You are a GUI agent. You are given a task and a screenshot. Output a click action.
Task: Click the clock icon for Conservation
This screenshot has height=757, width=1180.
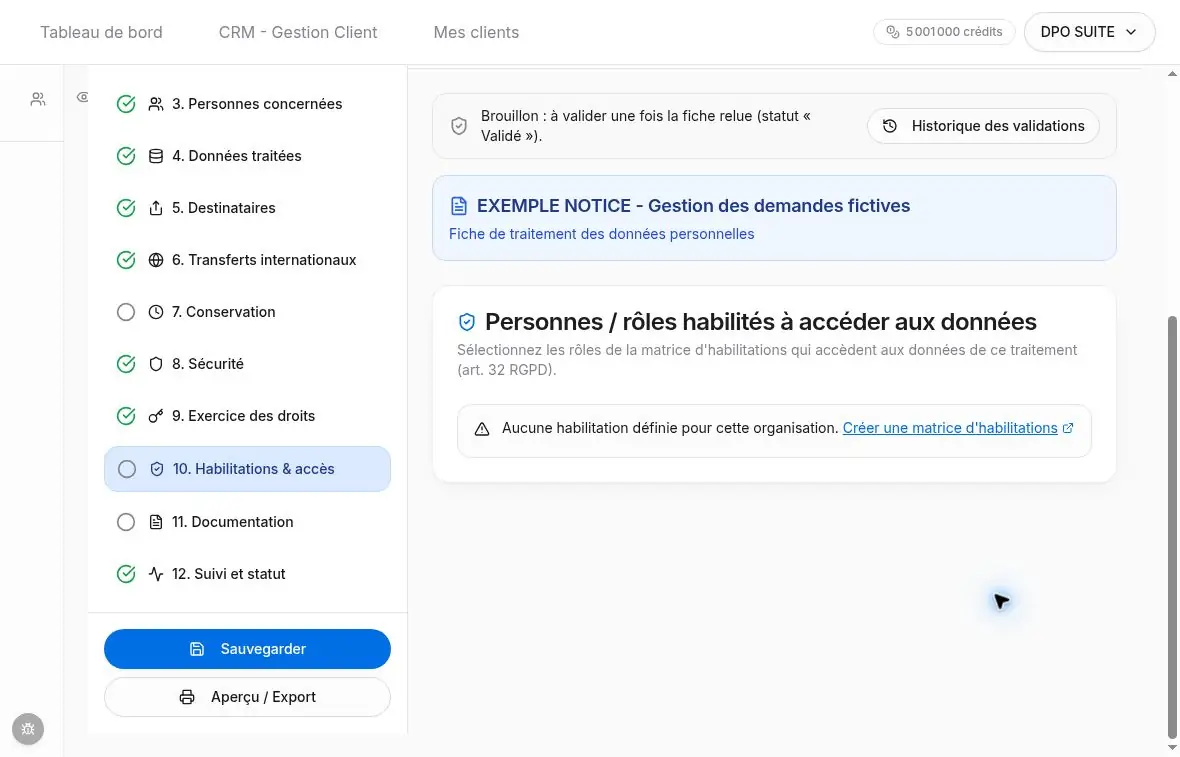click(x=156, y=312)
